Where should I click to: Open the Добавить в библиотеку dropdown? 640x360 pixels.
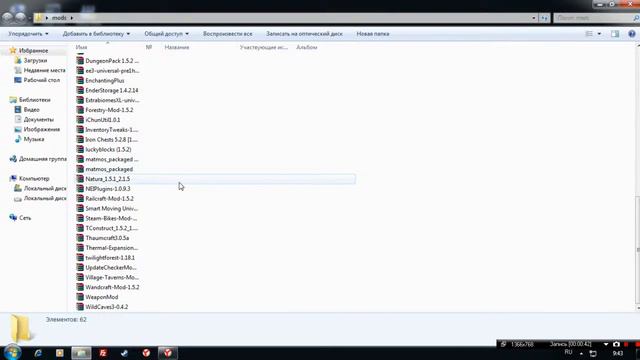tap(96, 34)
